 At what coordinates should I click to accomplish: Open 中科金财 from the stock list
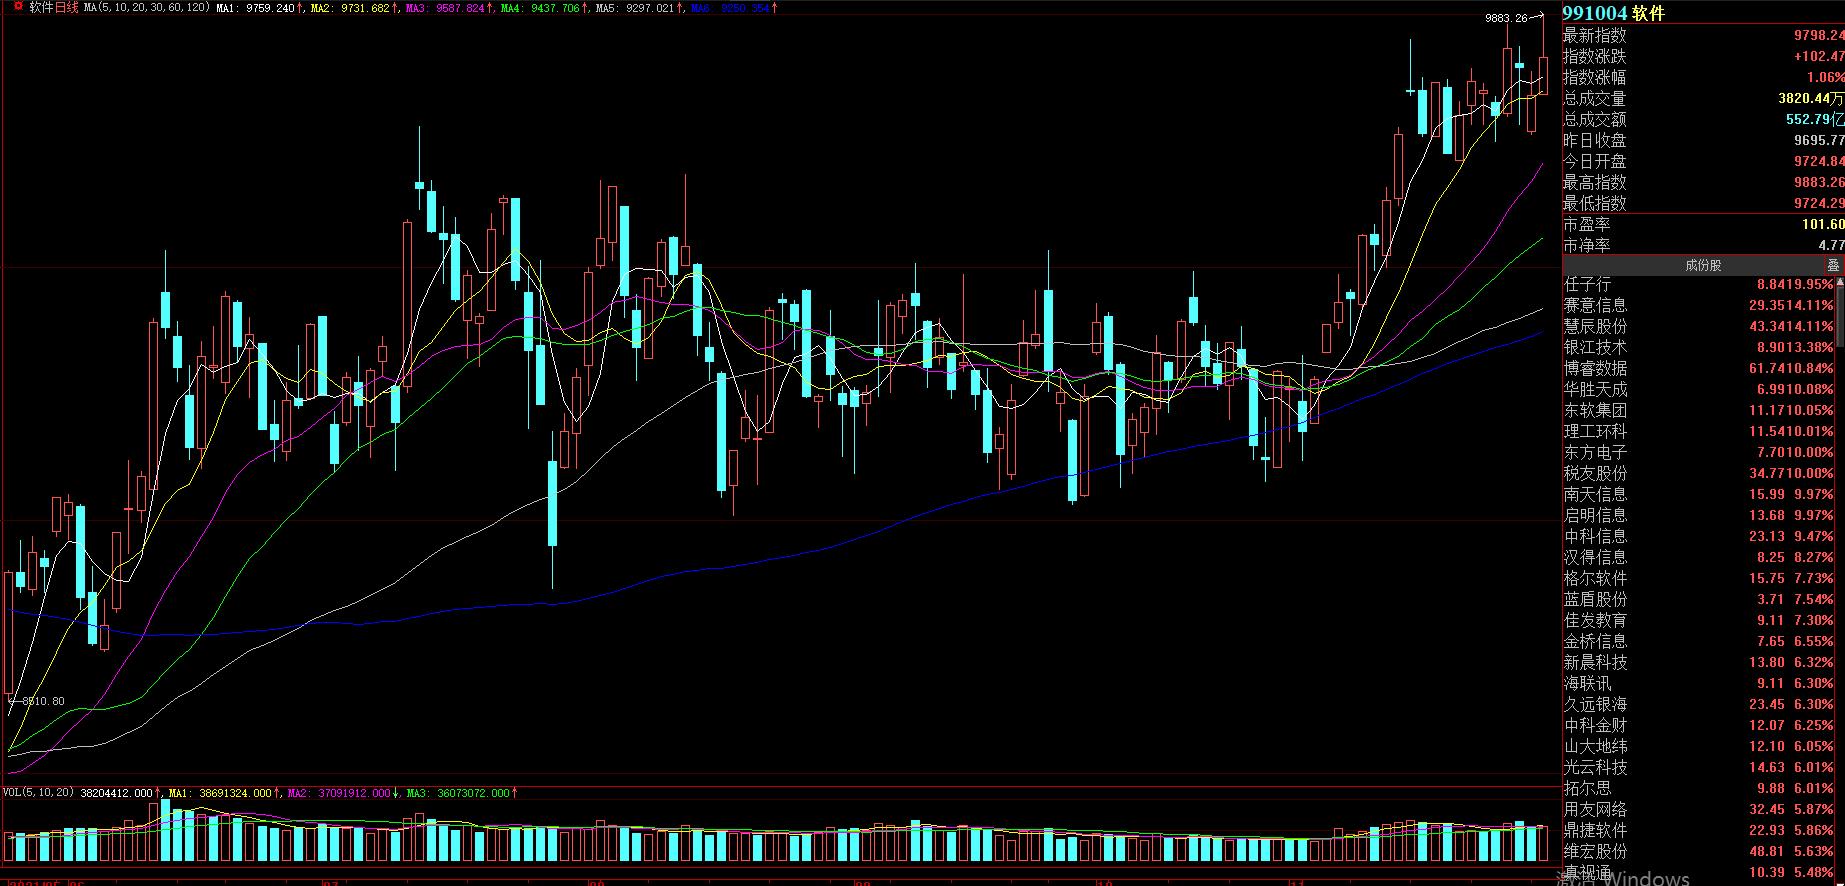pos(1595,726)
